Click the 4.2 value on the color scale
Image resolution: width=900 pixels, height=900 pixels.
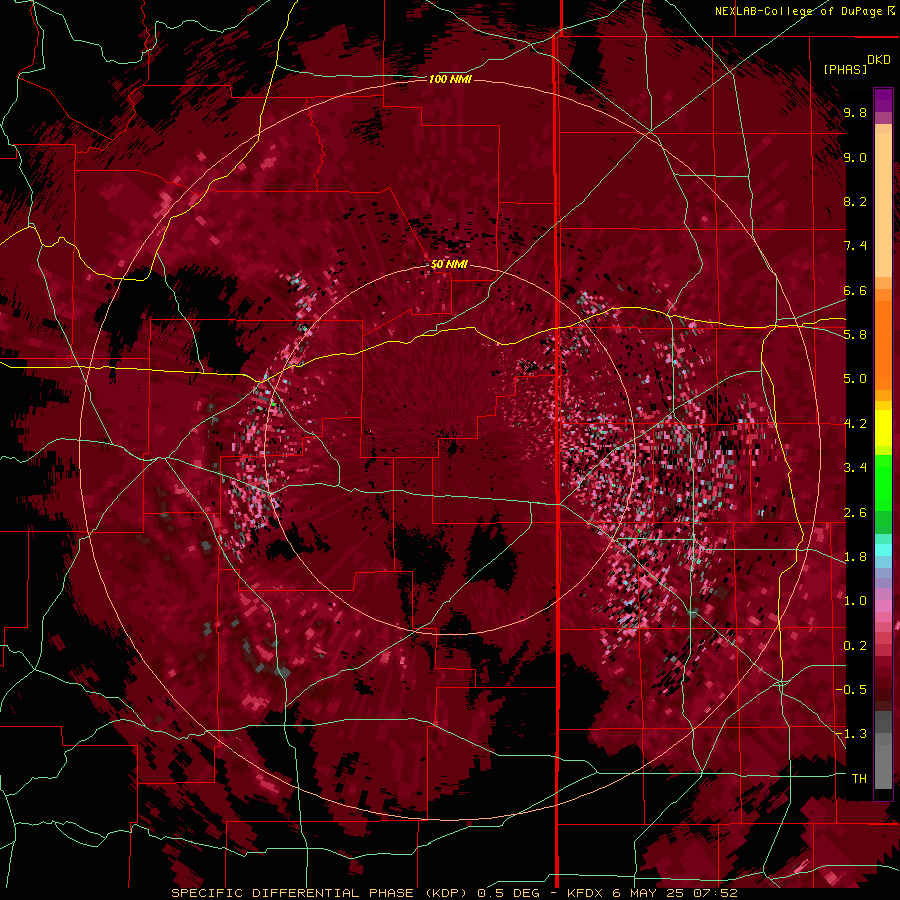[x=855, y=424]
